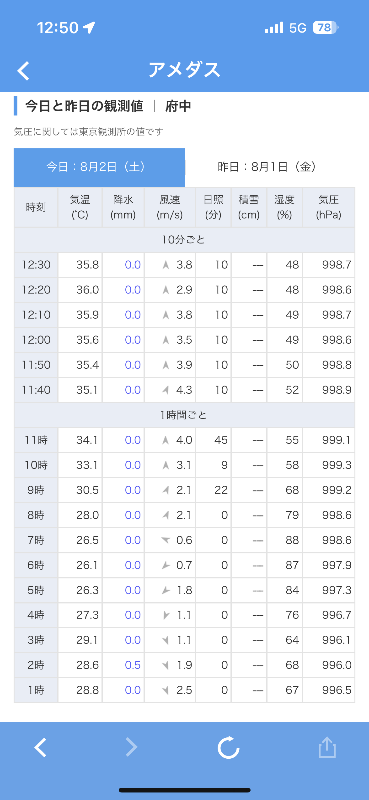
Task: Tap the share icon in bottom toolbar
Action: (x=327, y=747)
